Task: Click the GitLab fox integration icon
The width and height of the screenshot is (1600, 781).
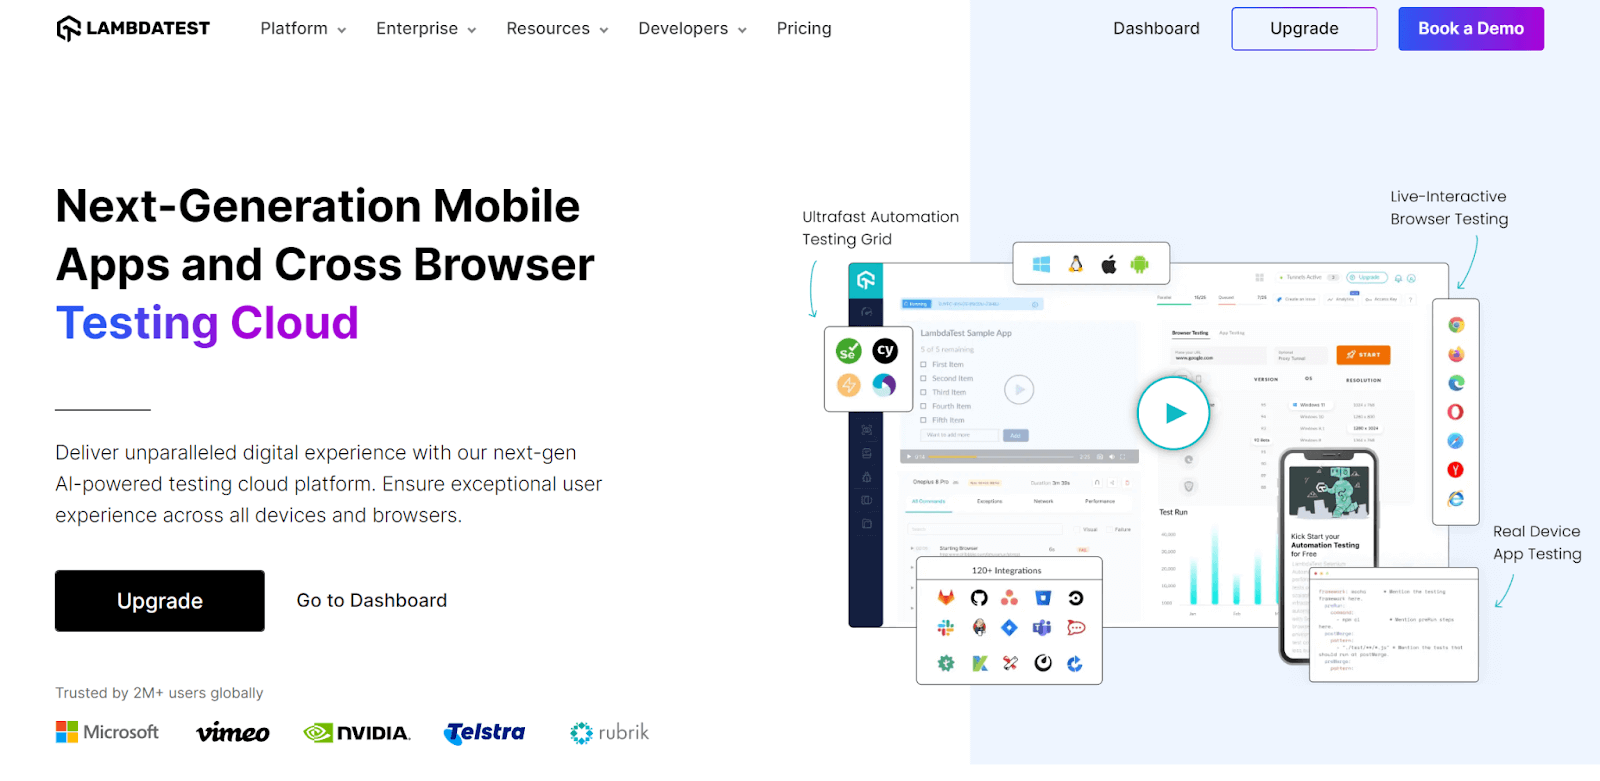Action: click(x=946, y=598)
